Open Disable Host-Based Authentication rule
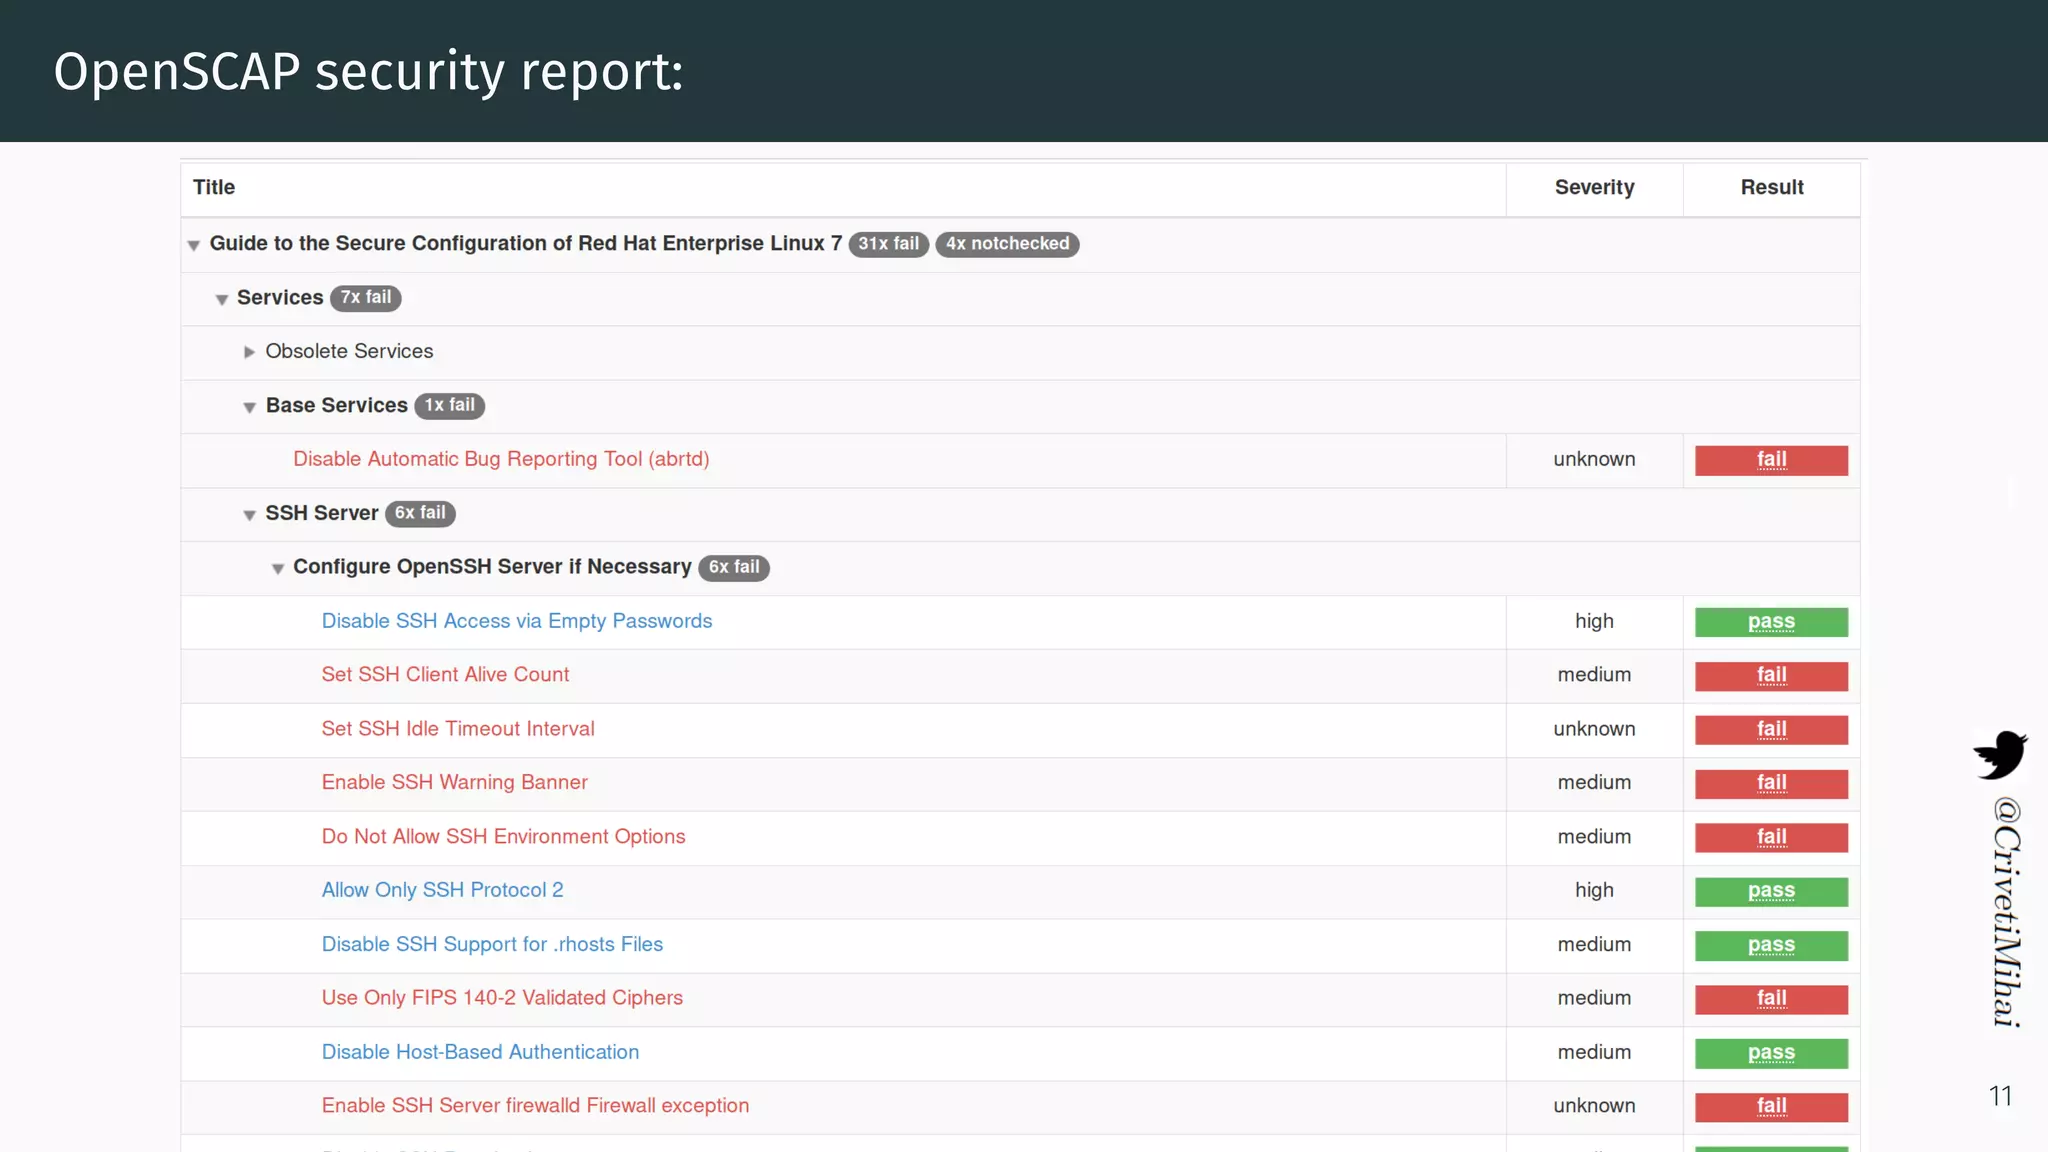Image resolution: width=2048 pixels, height=1152 pixels. [x=480, y=1052]
